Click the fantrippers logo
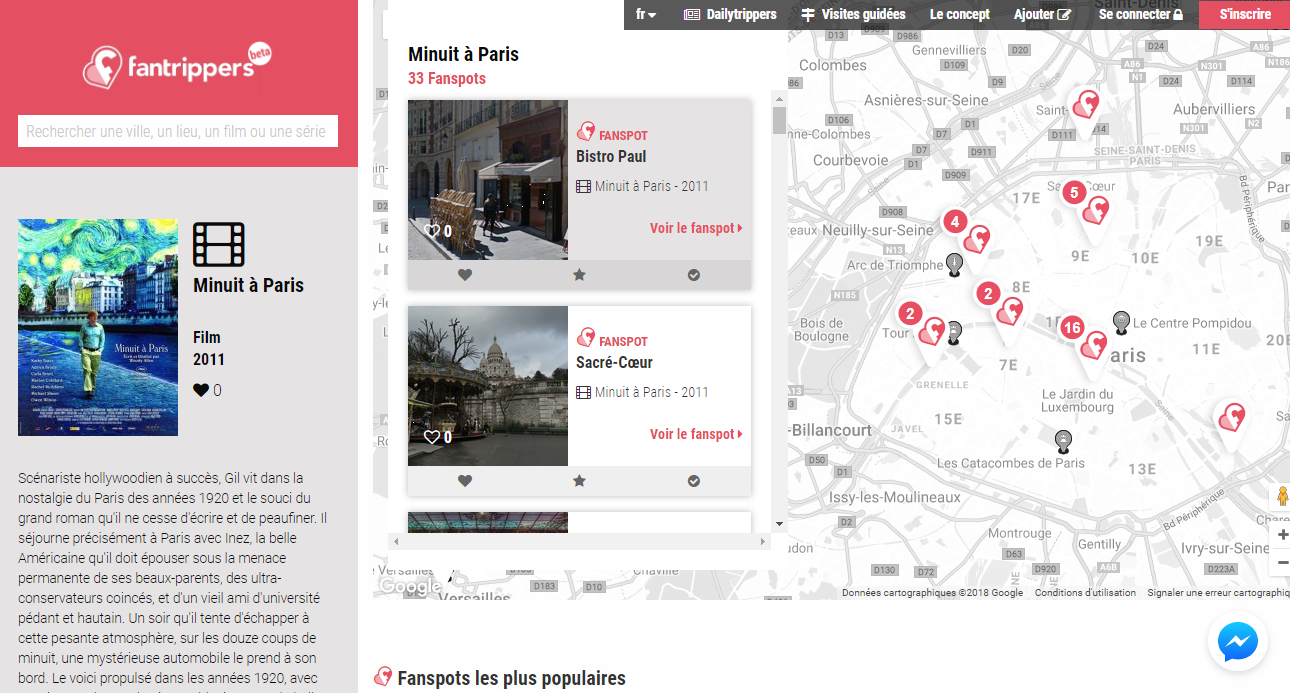The width and height of the screenshot is (1290, 693). (178, 66)
